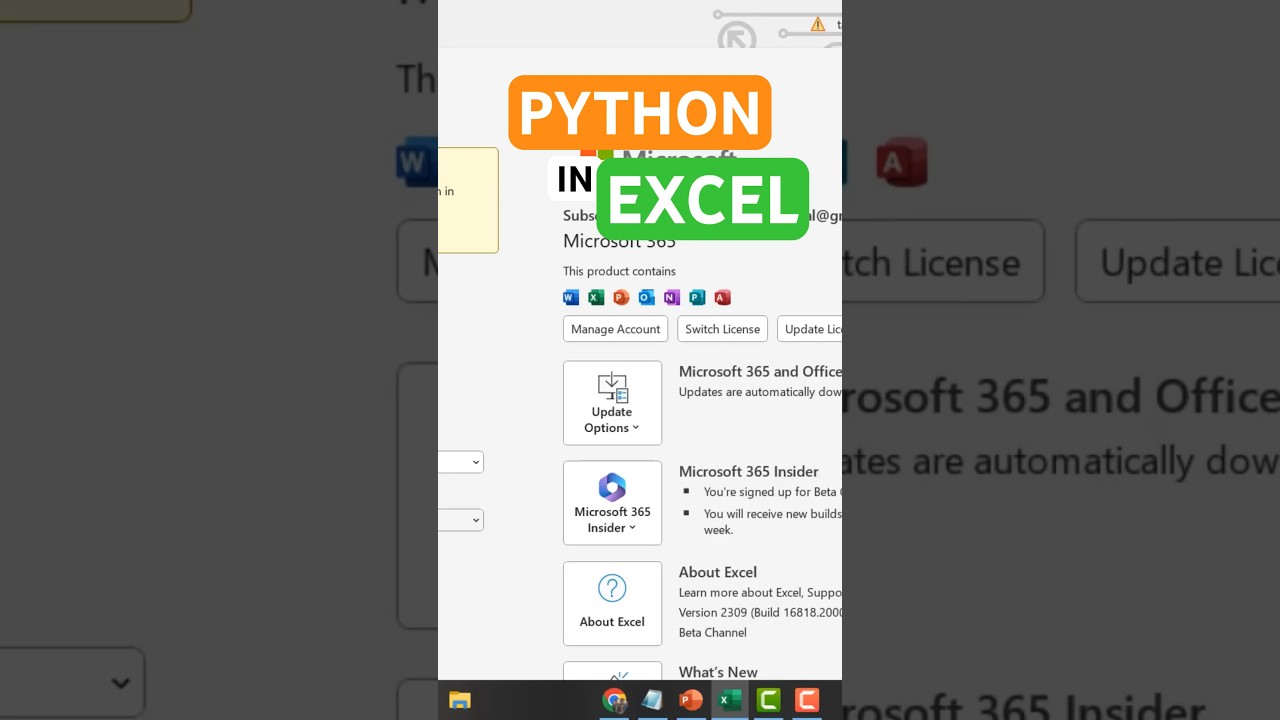1280x720 pixels.
Task: Click the yellow warning triangle icon
Action: pyautogui.click(x=818, y=24)
